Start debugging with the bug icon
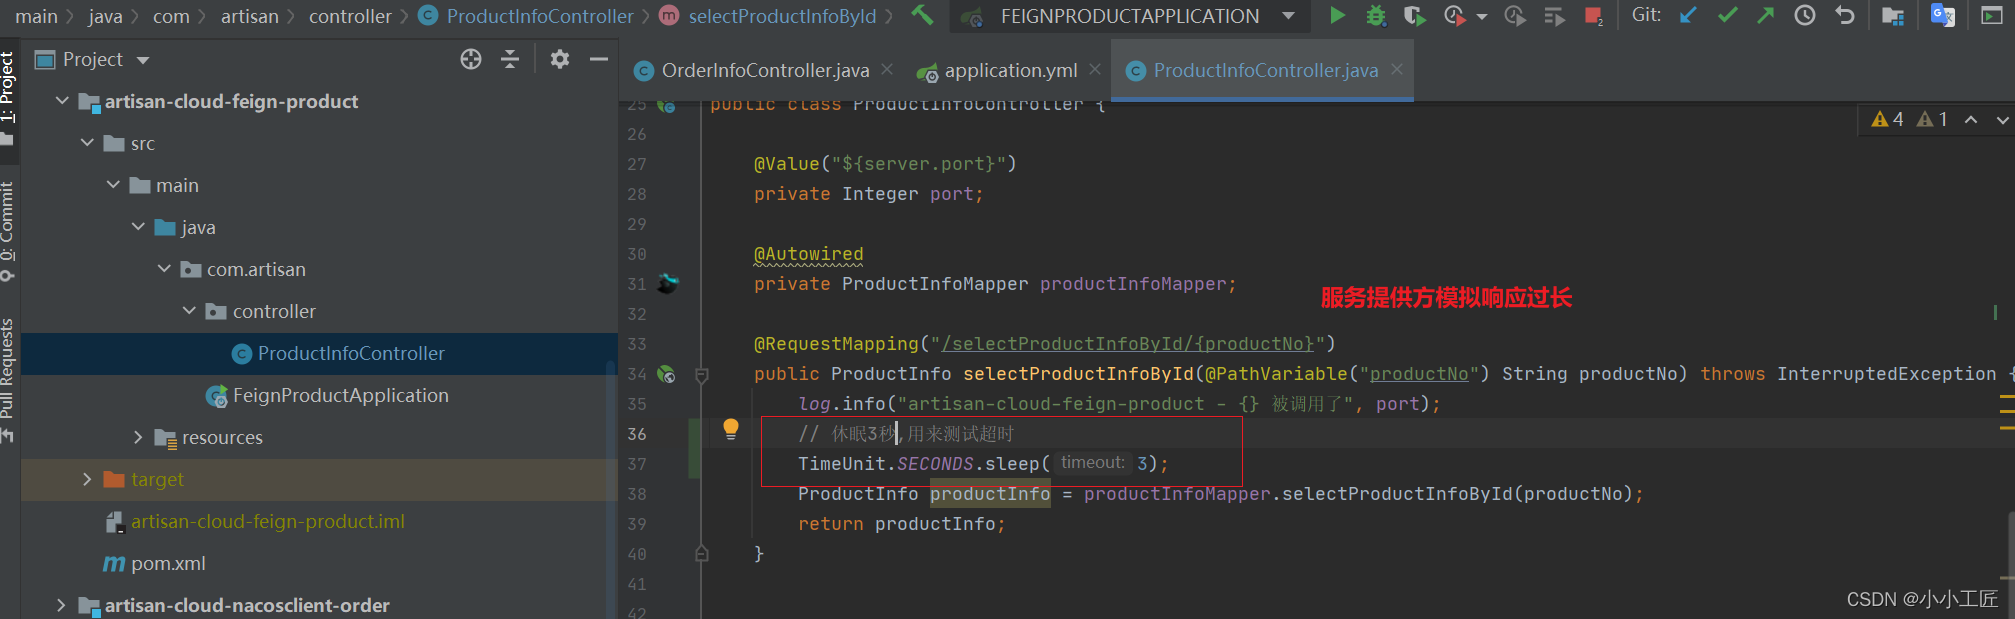 [x=1376, y=16]
